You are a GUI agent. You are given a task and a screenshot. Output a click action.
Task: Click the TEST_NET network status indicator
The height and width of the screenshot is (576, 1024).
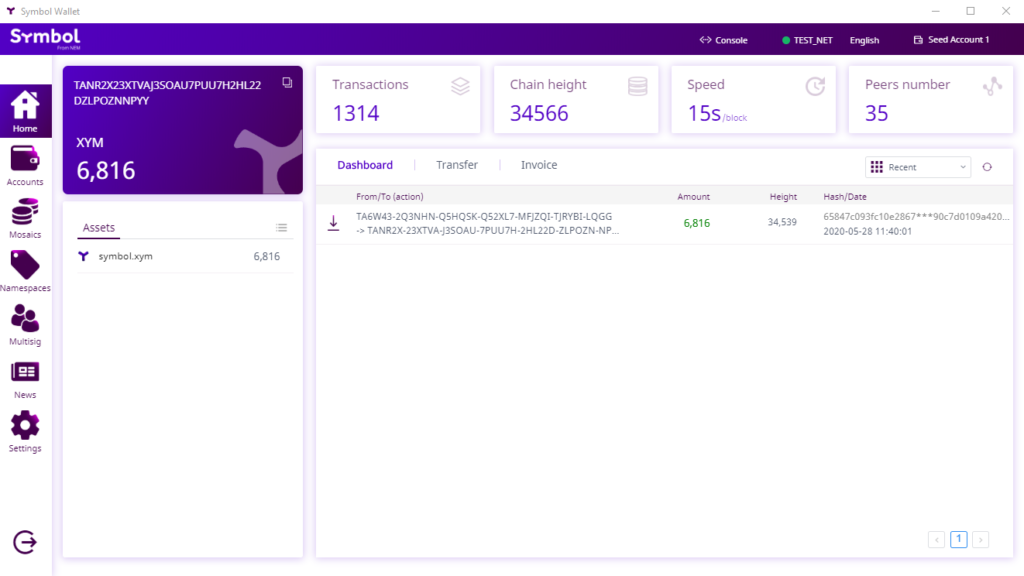[807, 40]
